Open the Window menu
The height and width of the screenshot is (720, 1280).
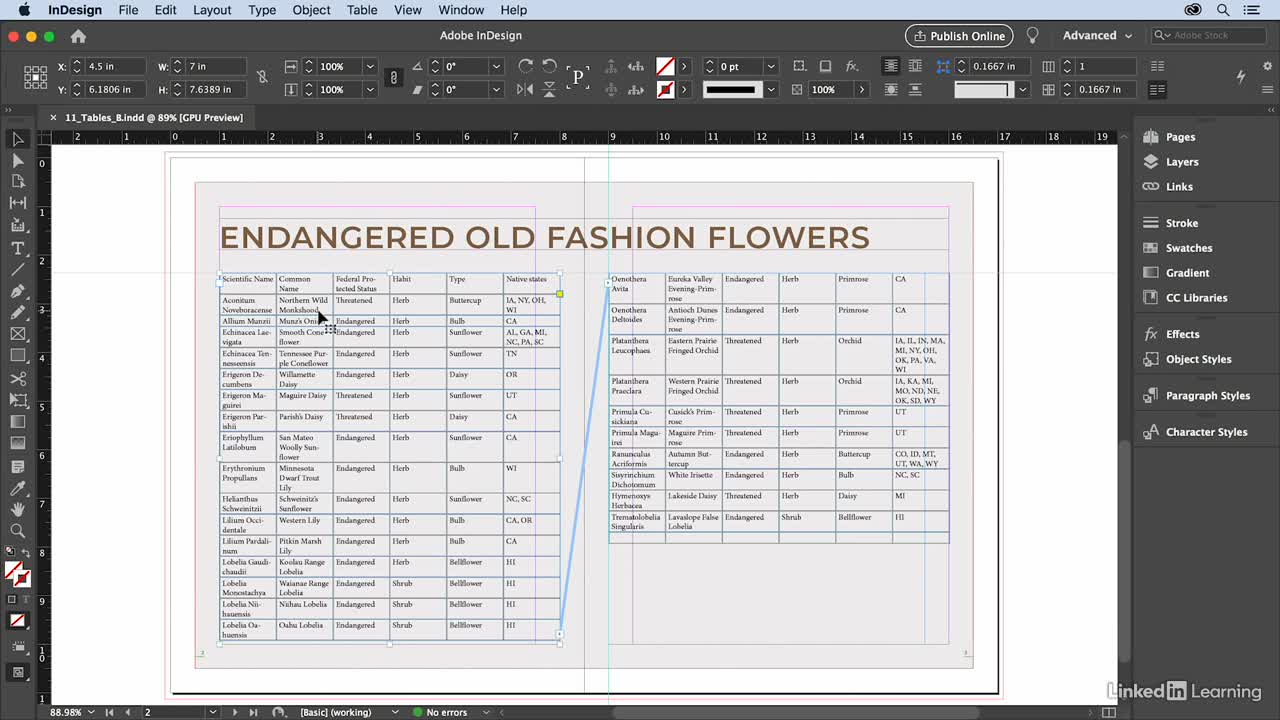(x=461, y=10)
